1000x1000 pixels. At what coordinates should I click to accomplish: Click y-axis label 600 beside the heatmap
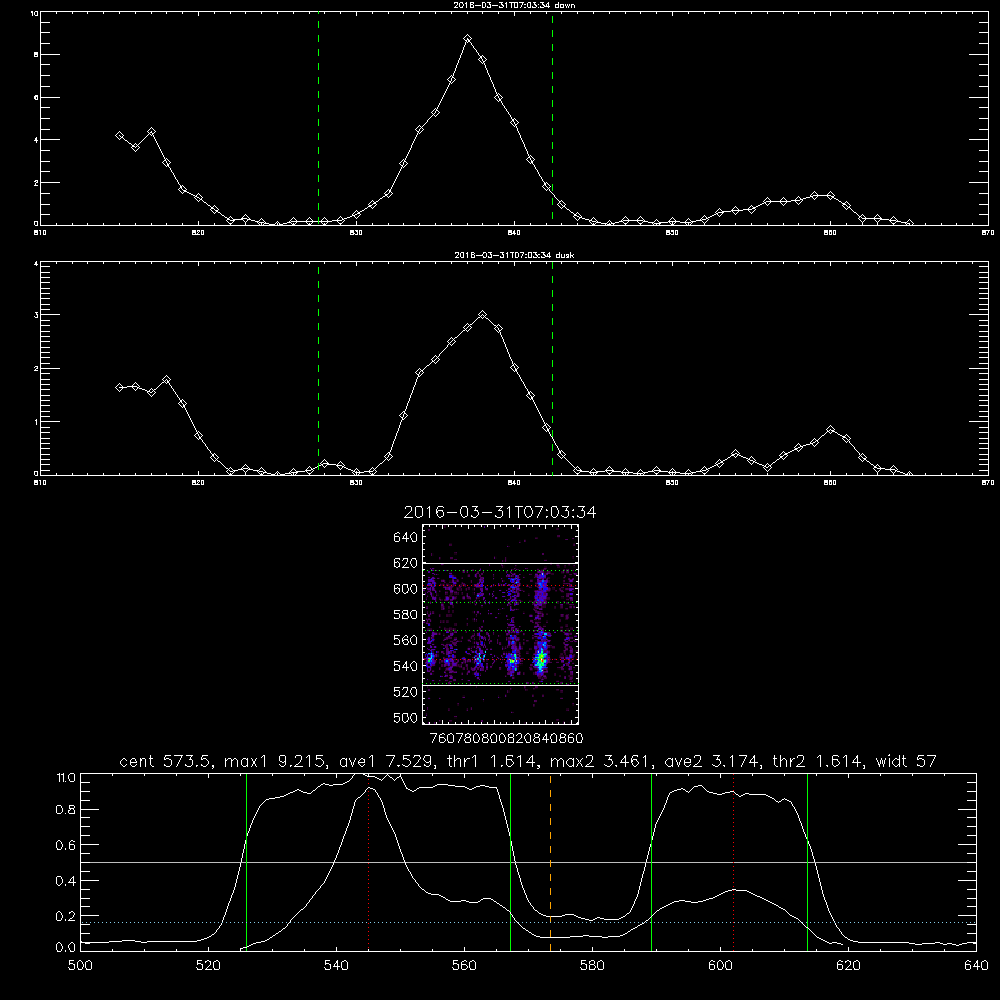tap(406, 589)
